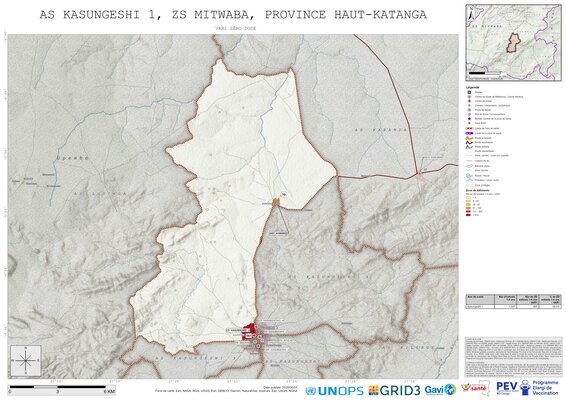Click the statistics table under the legend
The image size is (566, 400).
tap(513, 301)
